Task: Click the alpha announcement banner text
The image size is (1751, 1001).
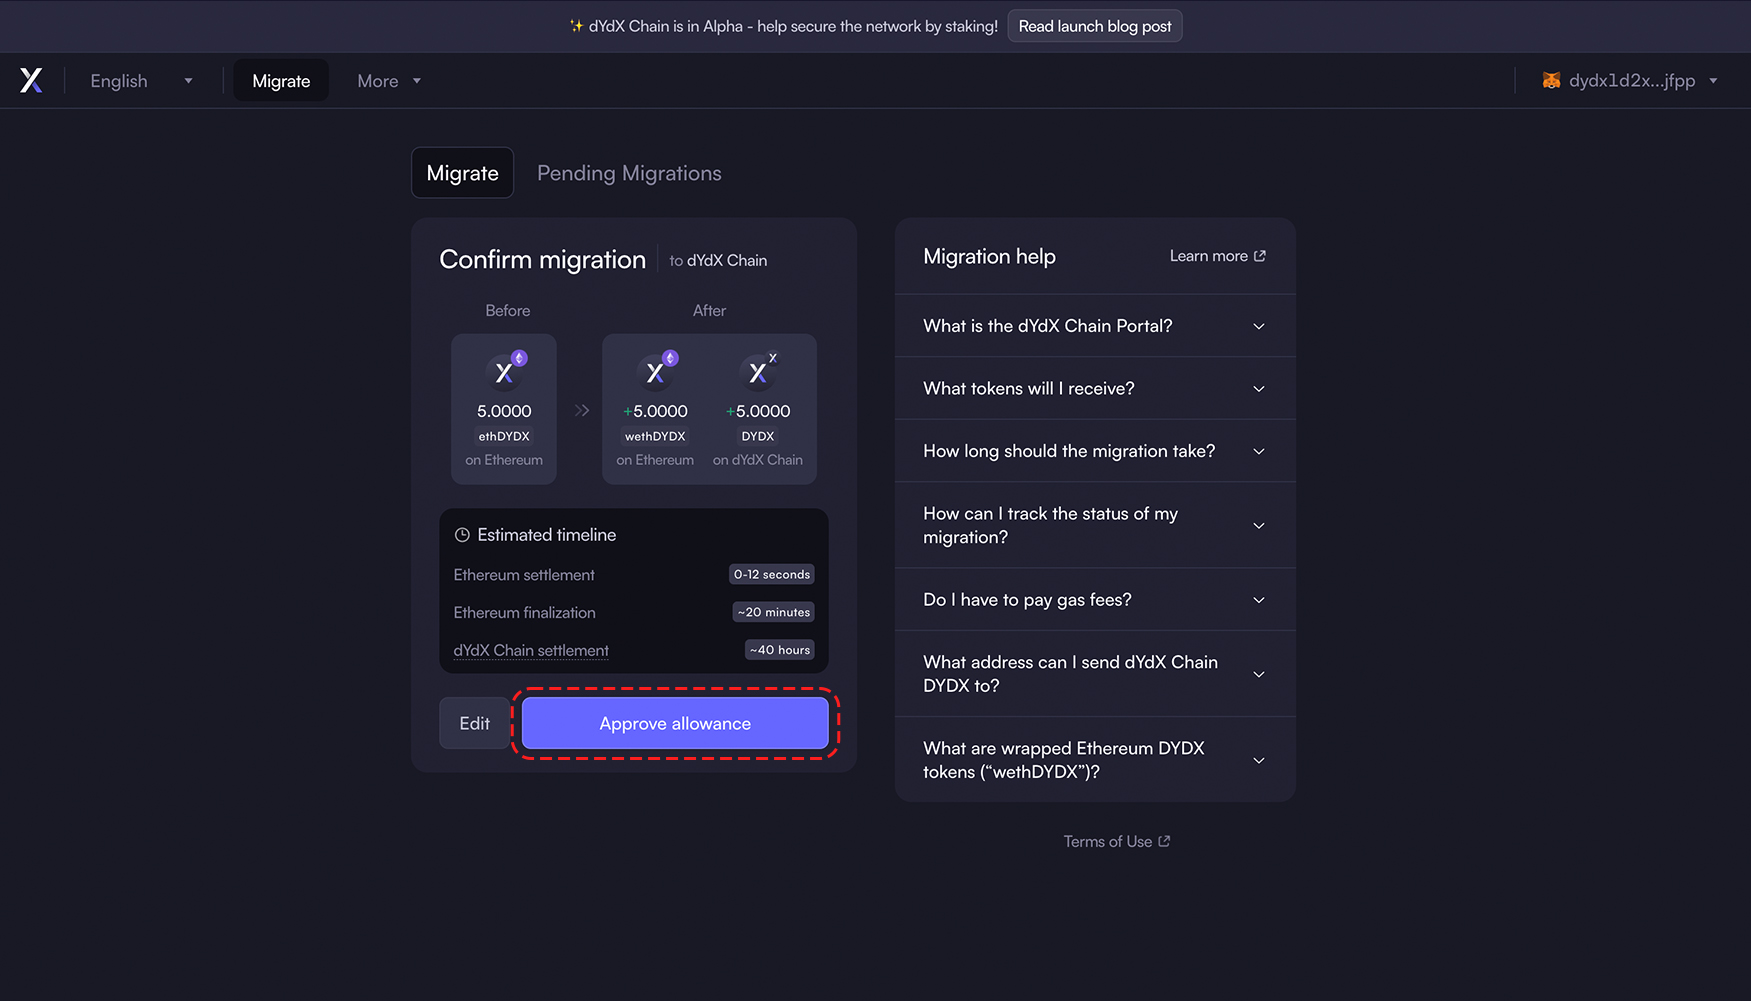Action: tap(793, 26)
